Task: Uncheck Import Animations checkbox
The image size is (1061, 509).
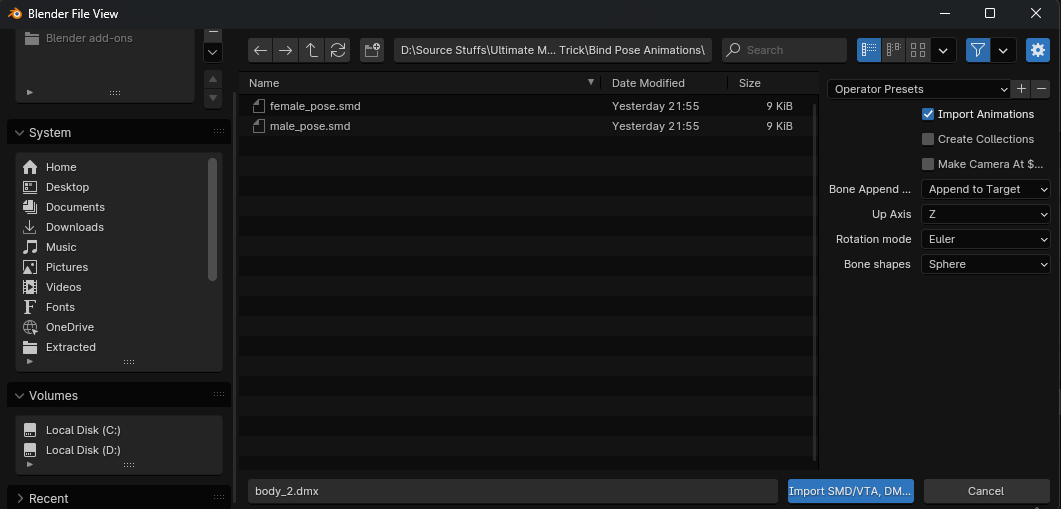Action: 928,114
